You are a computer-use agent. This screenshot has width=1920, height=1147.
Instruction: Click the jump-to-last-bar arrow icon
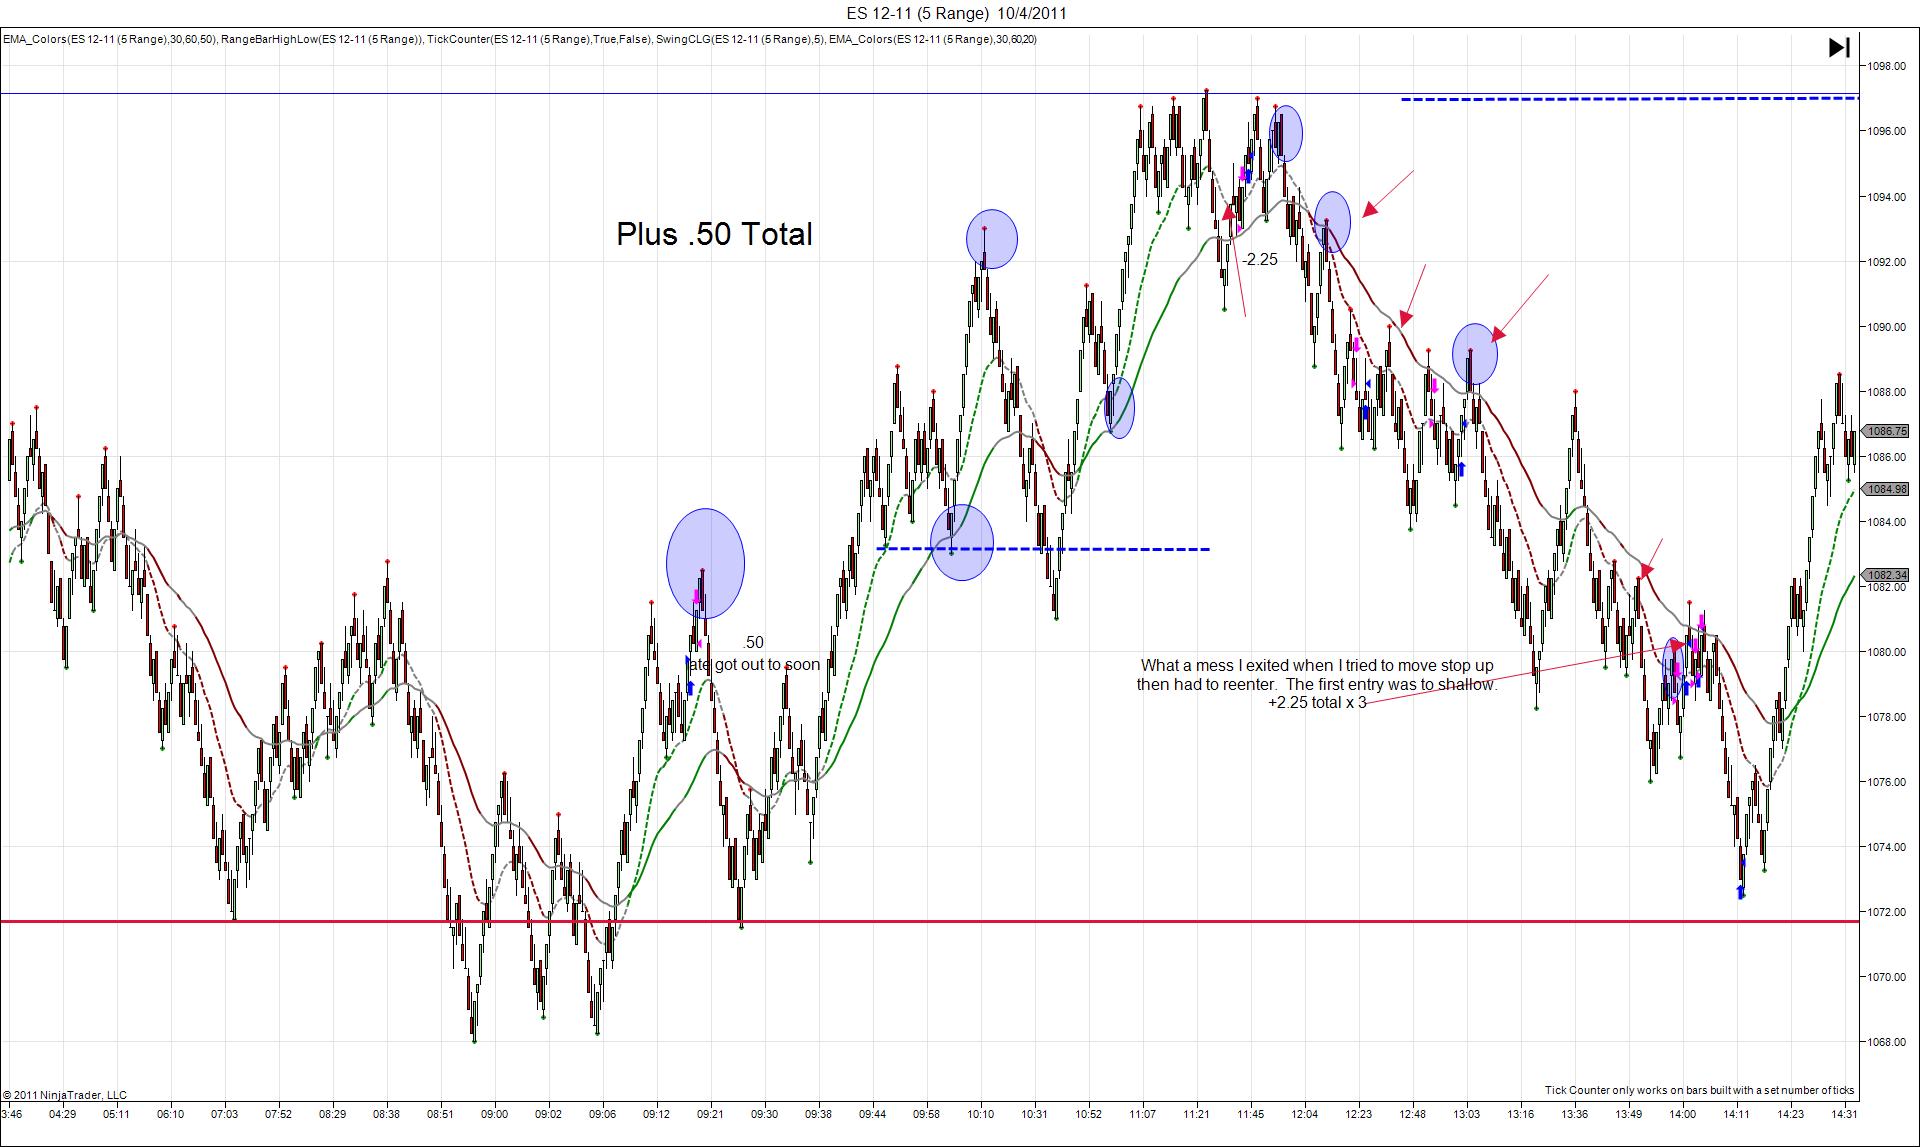coord(1839,47)
